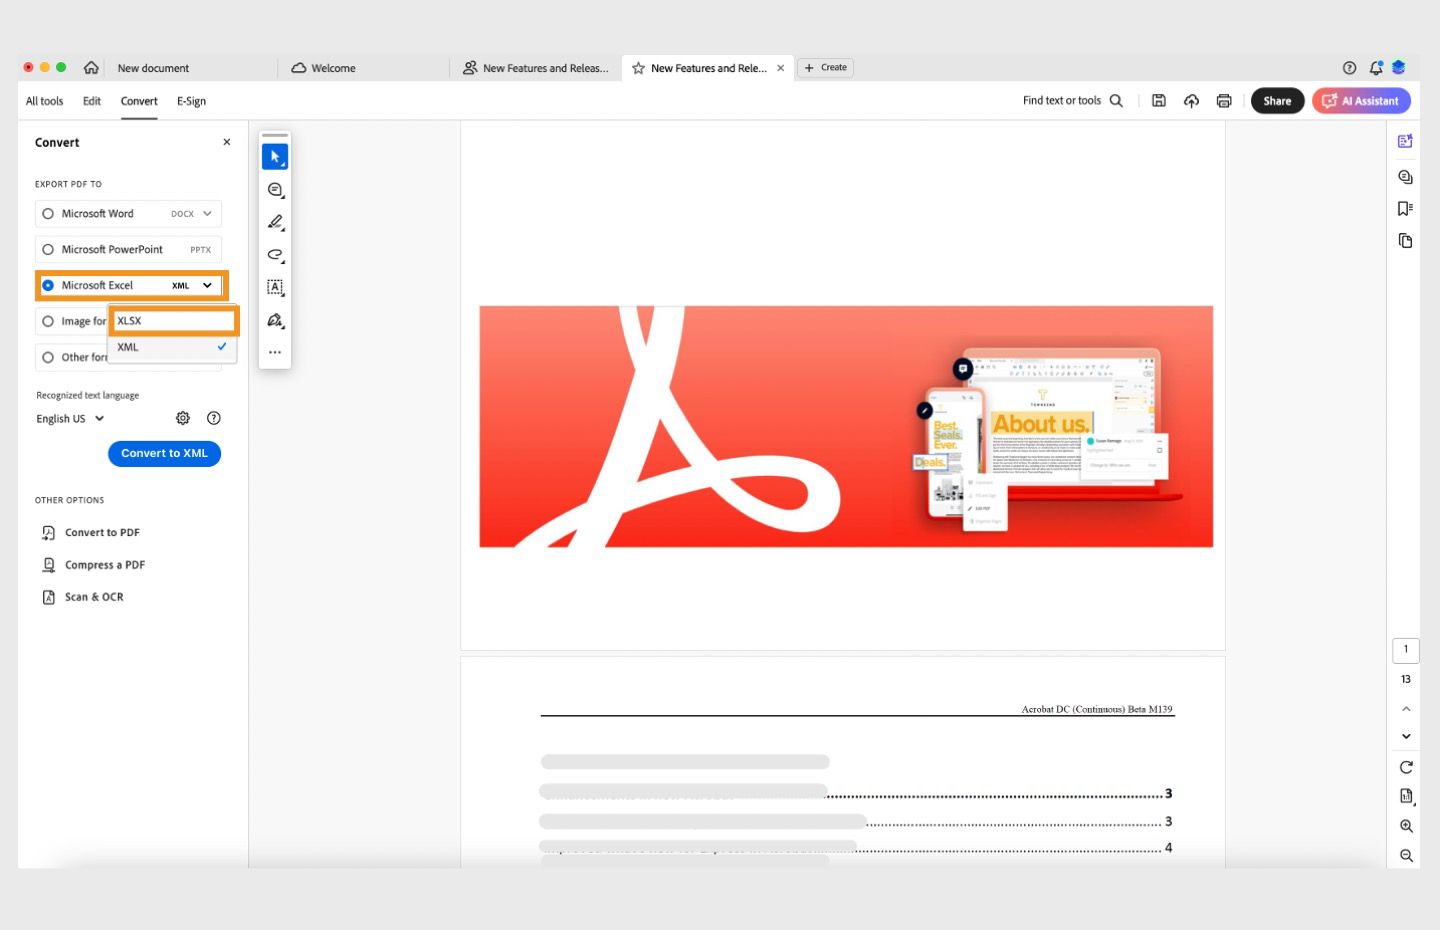This screenshot has width=1440, height=930.
Task: Select the freehand Draw tool
Action: [x=275, y=255]
